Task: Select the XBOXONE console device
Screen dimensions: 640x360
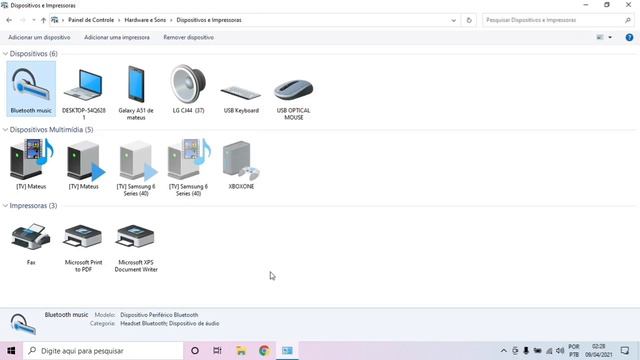Action: [x=241, y=164]
